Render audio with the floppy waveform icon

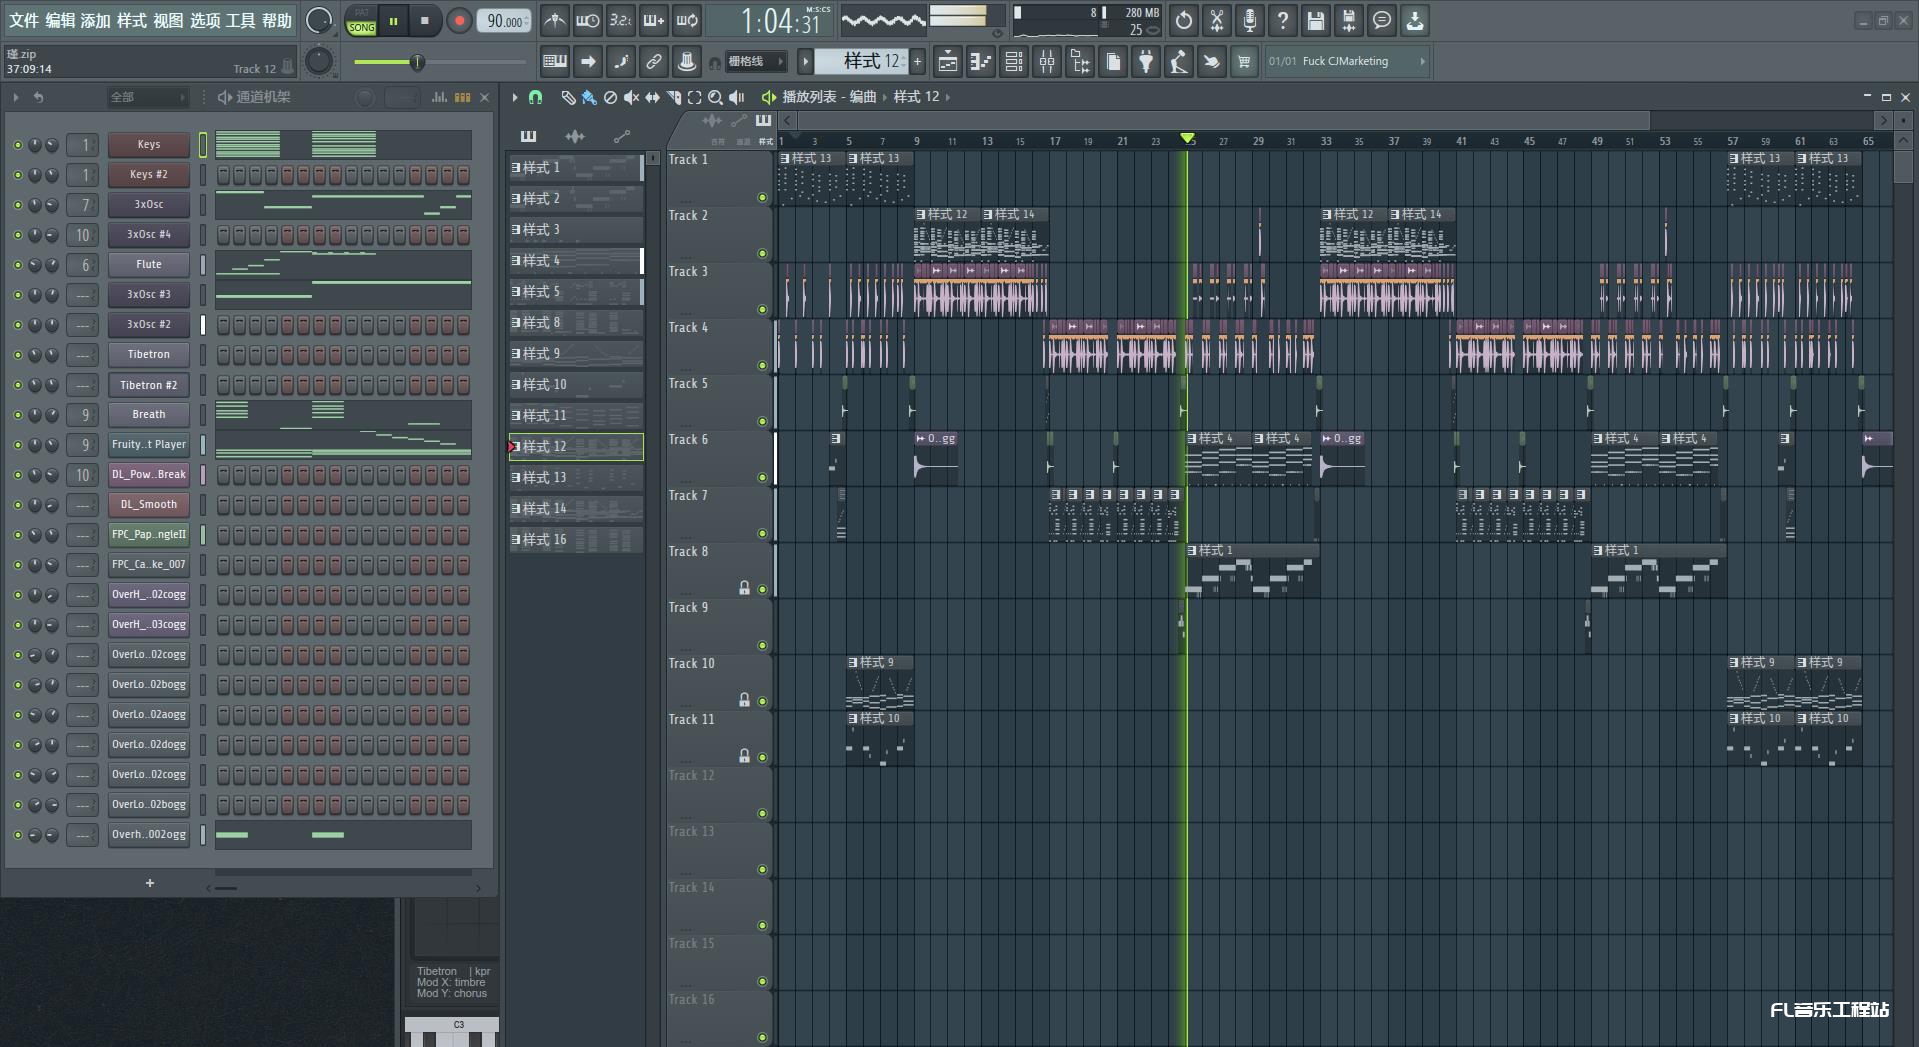[1349, 20]
